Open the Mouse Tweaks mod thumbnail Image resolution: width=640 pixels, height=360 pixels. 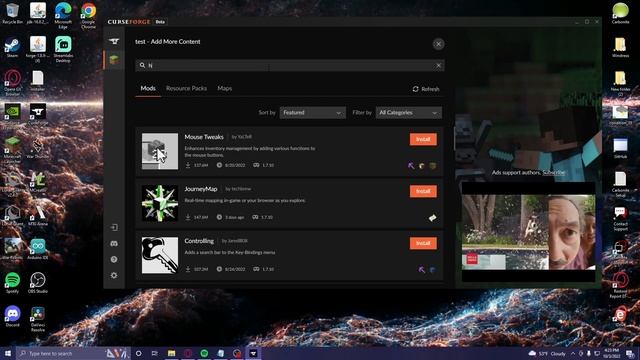click(160, 151)
